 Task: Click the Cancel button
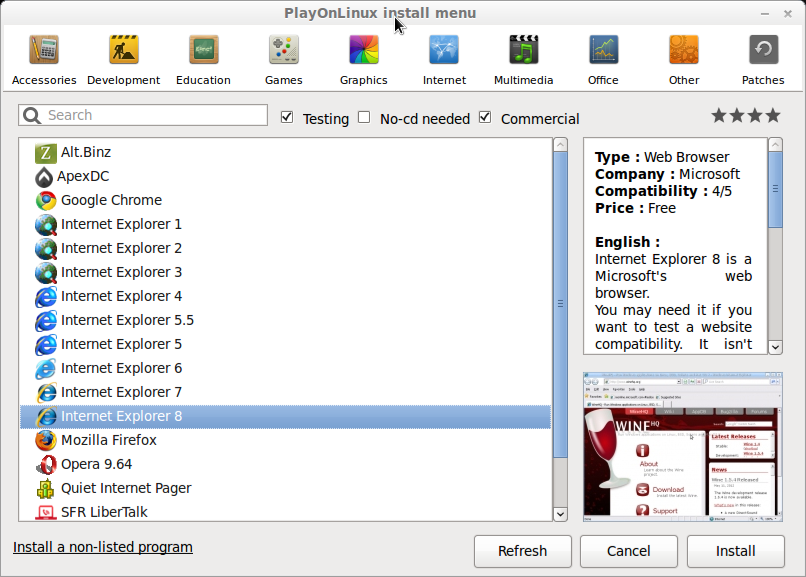coord(629,551)
